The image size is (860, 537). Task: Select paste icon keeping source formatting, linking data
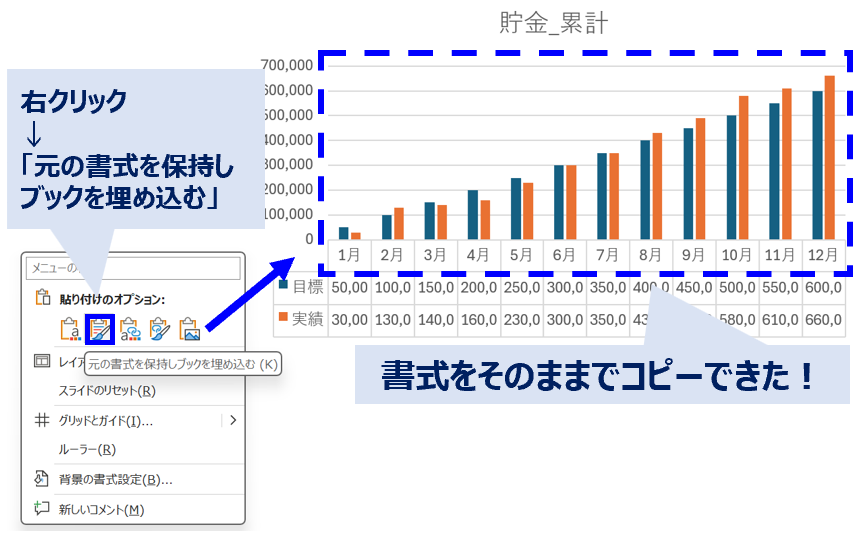(x=160, y=329)
